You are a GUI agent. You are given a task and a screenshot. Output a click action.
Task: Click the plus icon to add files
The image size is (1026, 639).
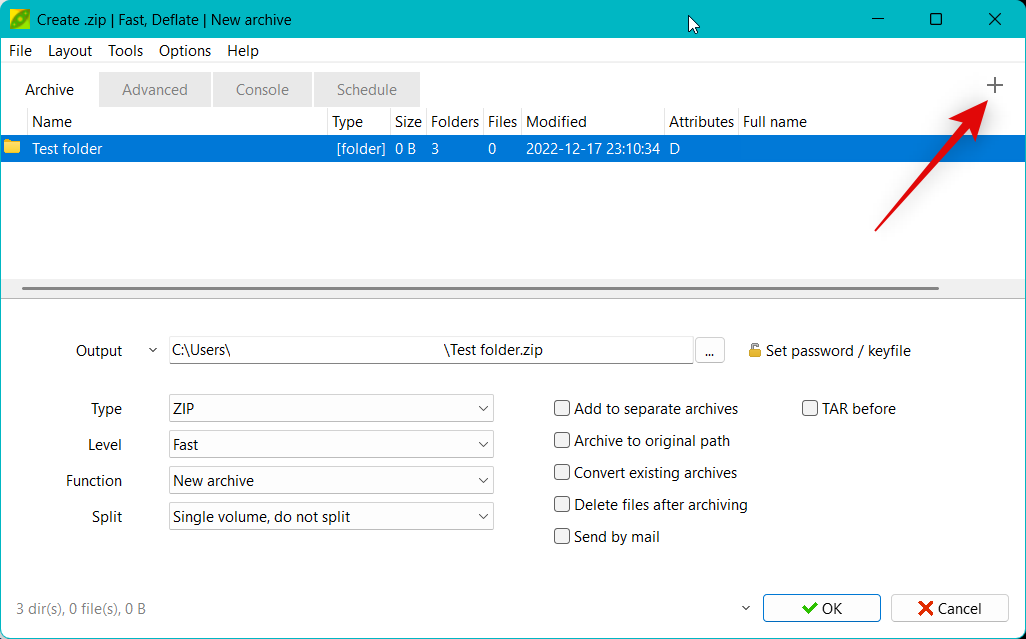(x=994, y=86)
